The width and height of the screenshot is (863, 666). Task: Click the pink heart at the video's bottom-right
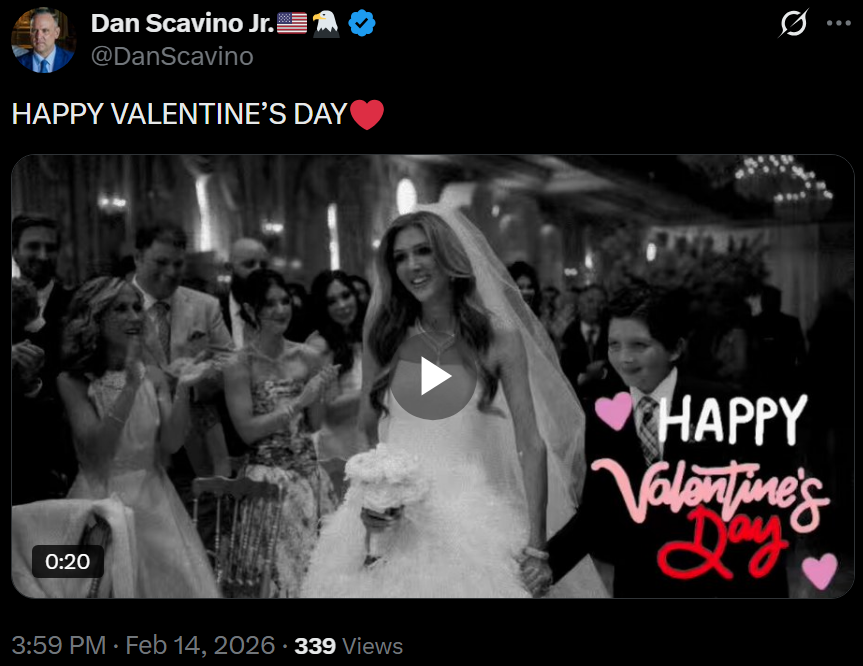(820, 570)
